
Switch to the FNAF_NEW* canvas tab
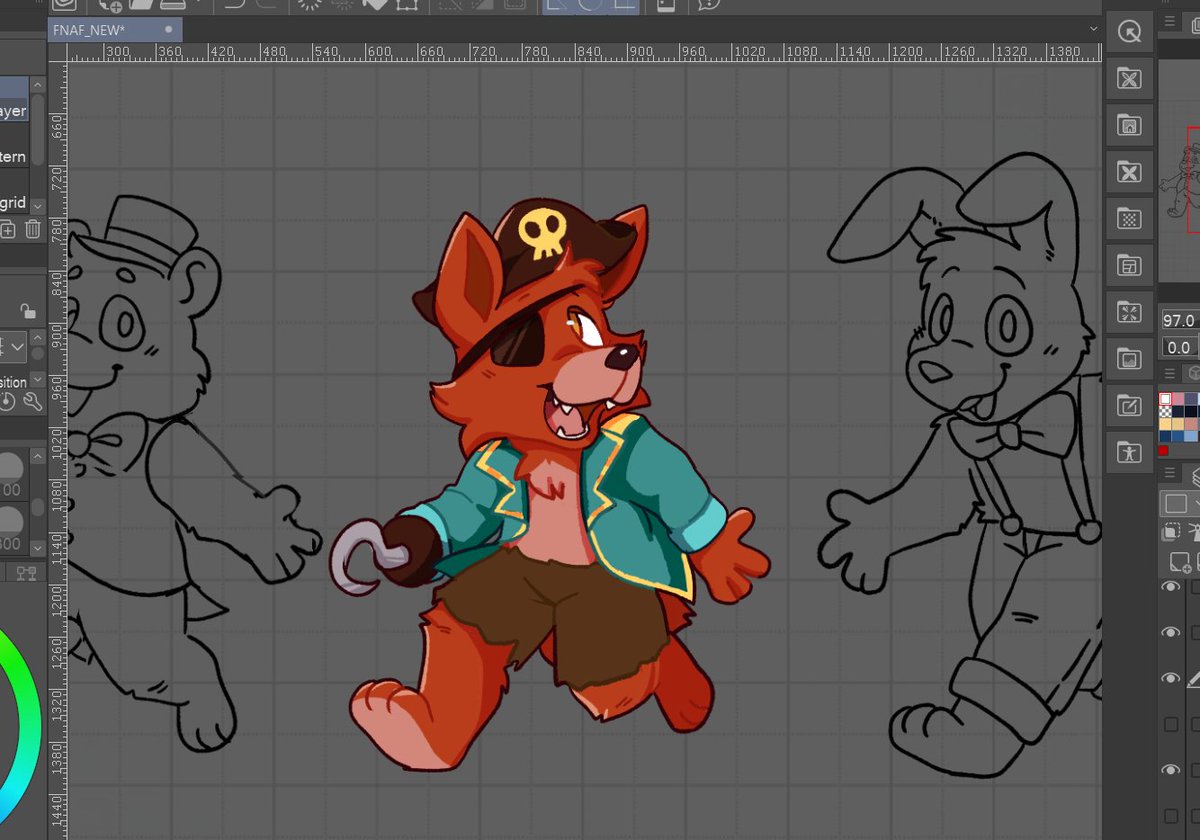115,29
